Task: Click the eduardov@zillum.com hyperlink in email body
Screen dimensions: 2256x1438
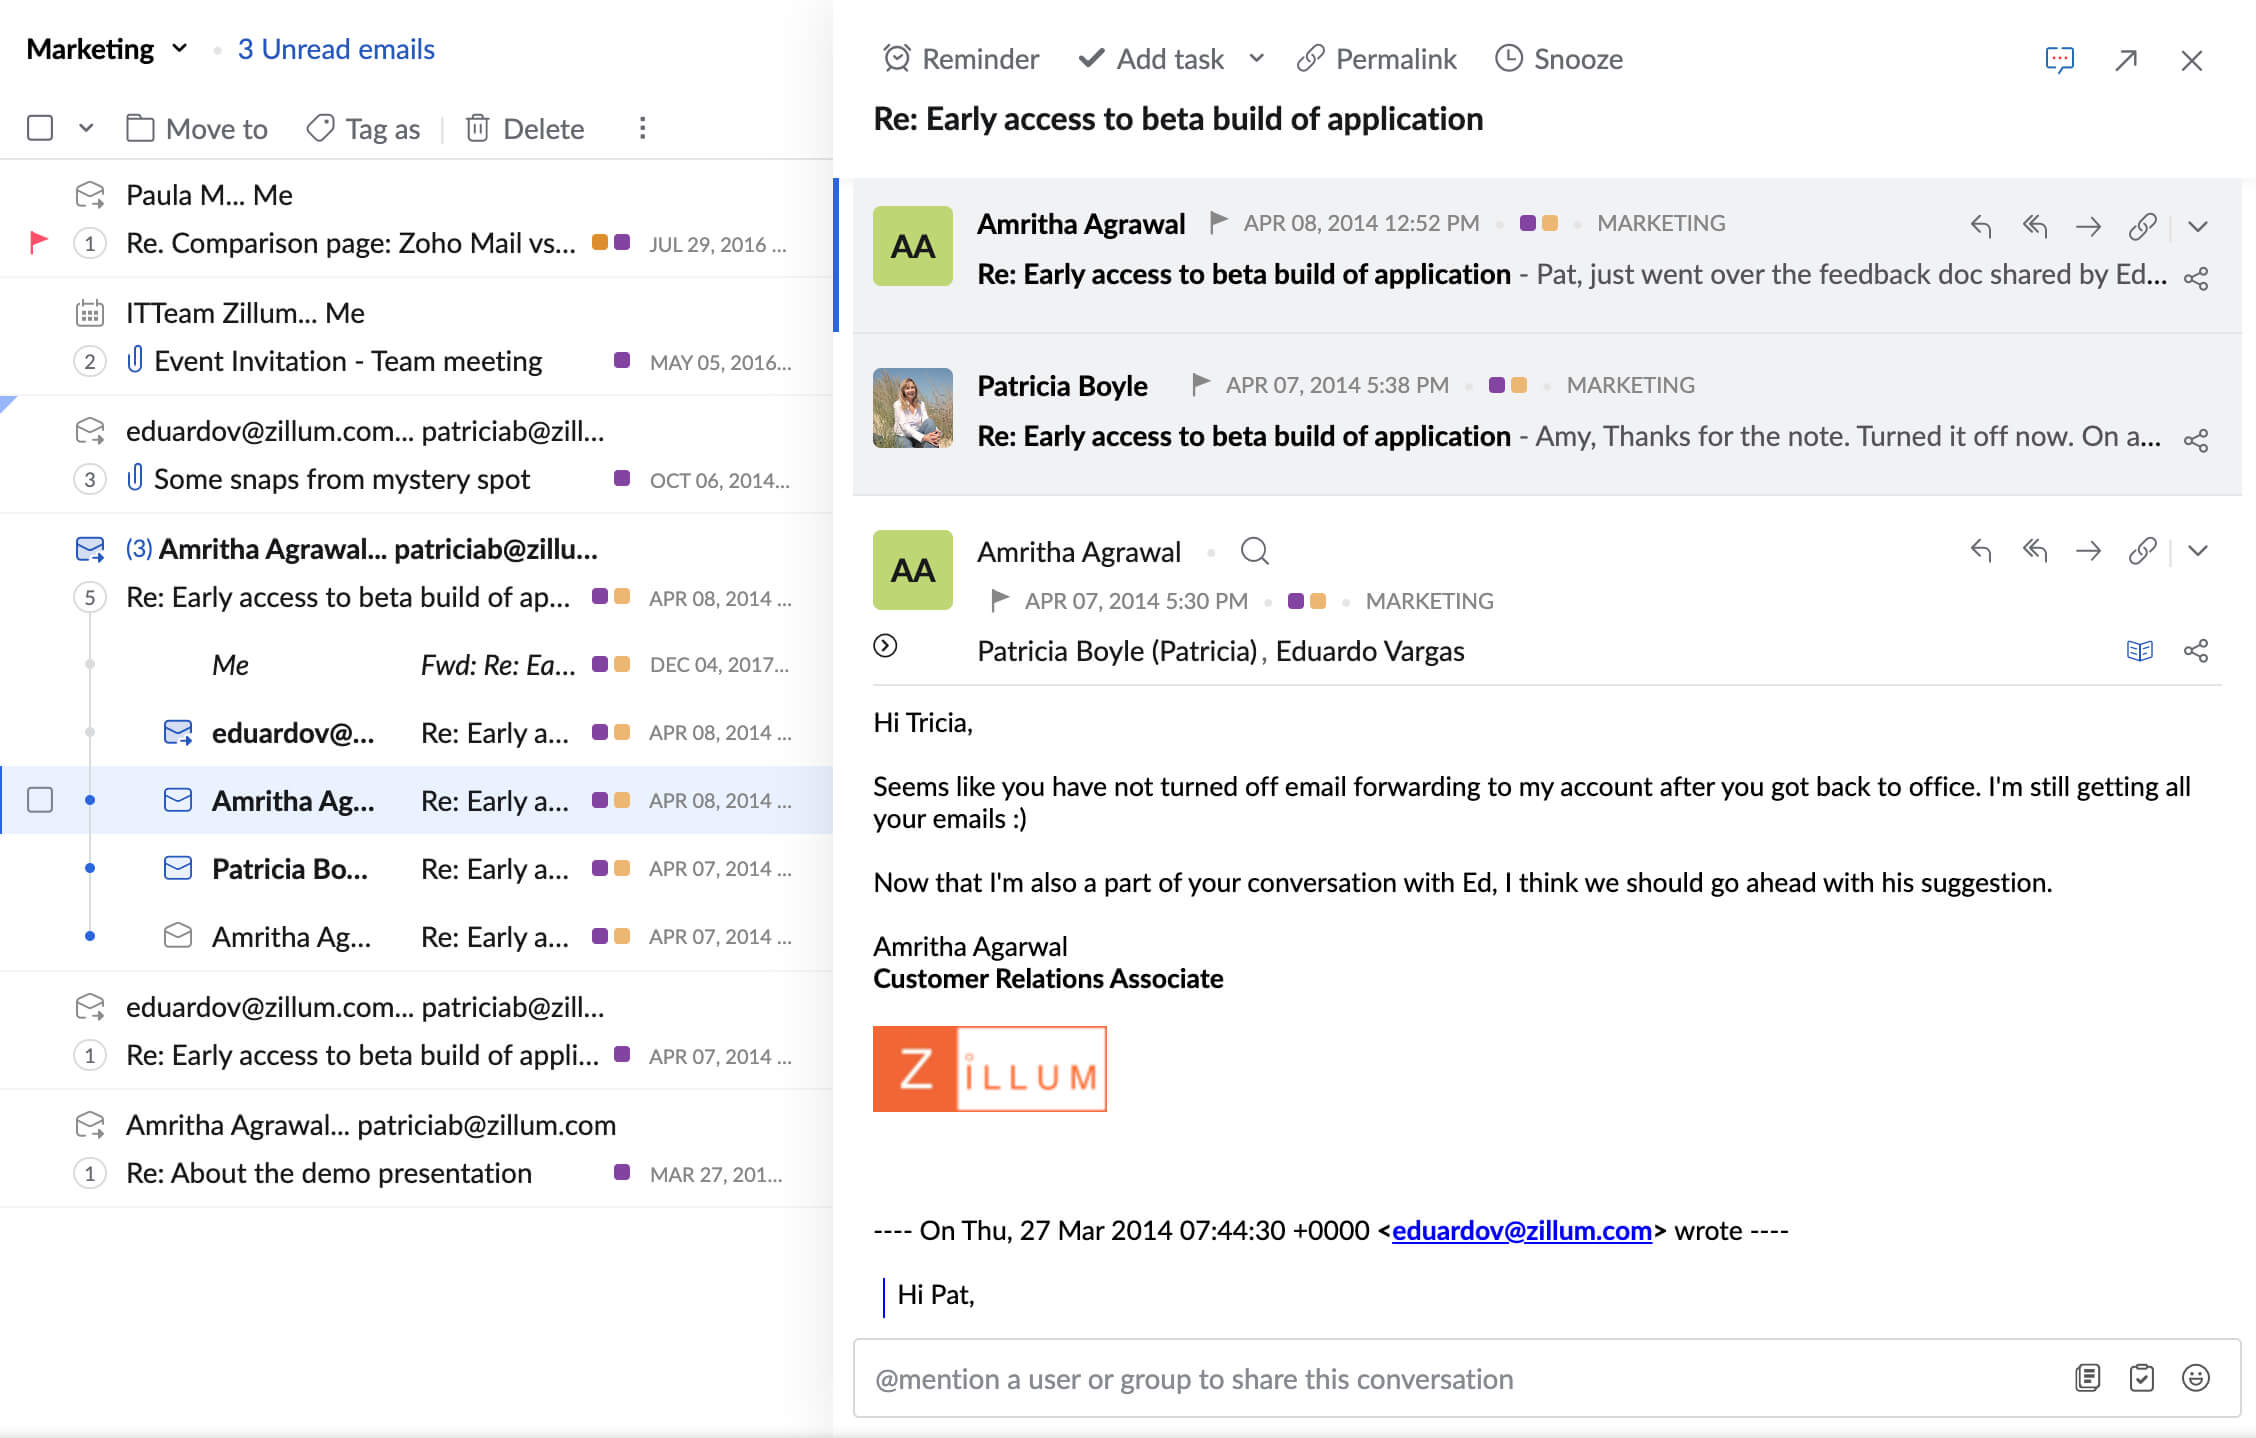Action: click(1521, 1229)
